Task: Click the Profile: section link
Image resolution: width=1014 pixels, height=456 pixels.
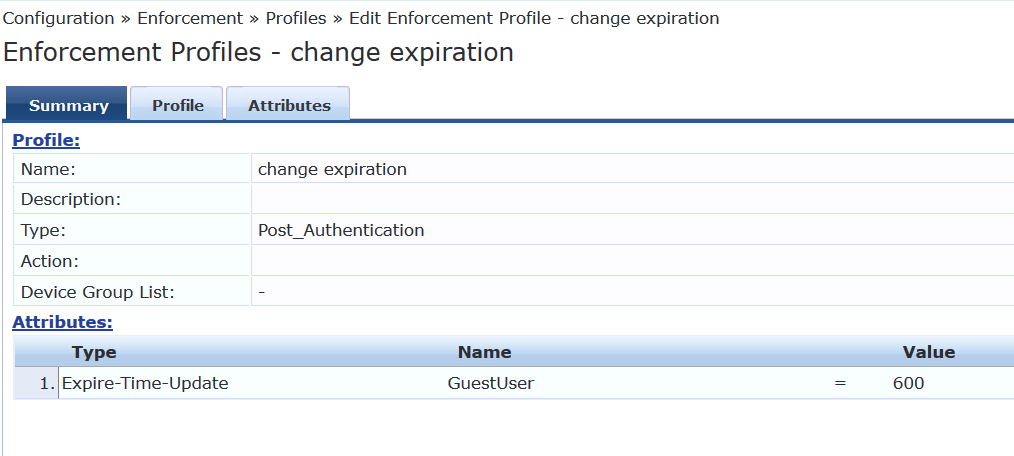Action: (x=46, y=140)
